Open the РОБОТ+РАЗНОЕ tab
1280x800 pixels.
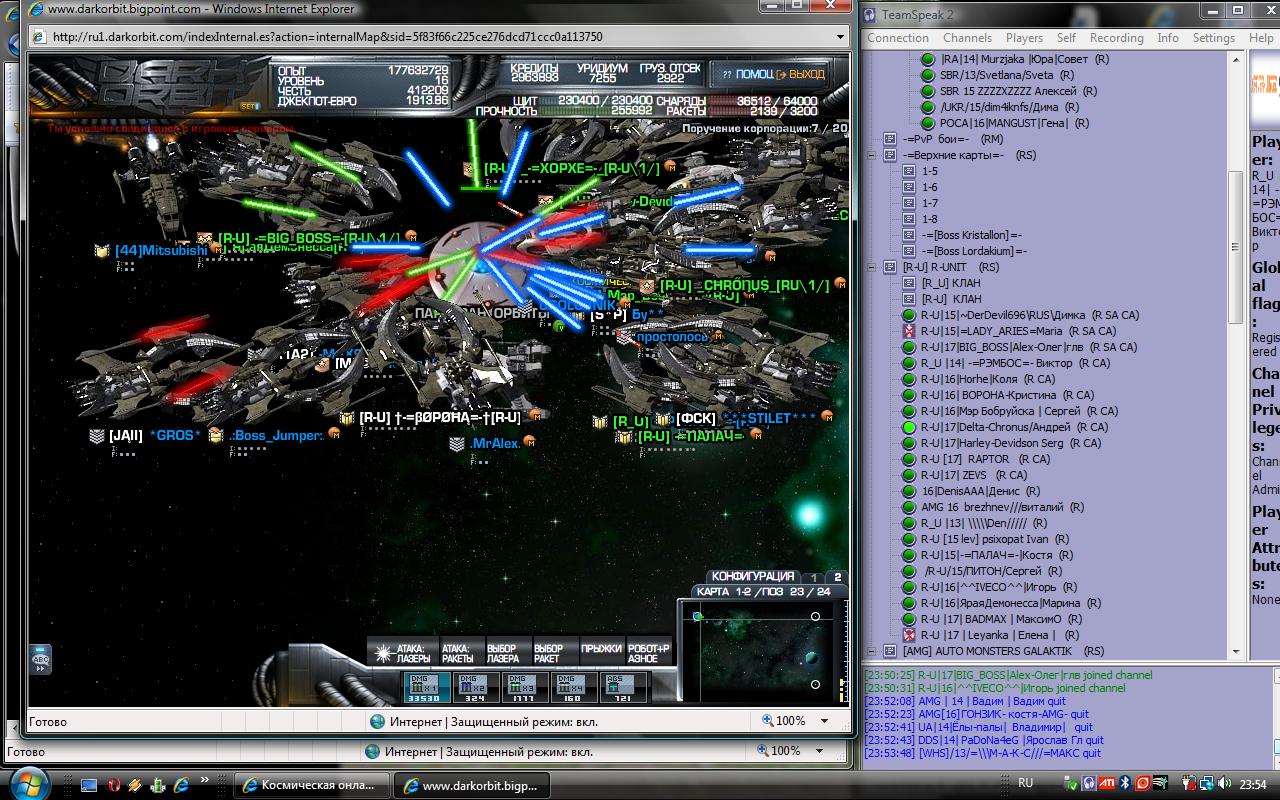649,653
